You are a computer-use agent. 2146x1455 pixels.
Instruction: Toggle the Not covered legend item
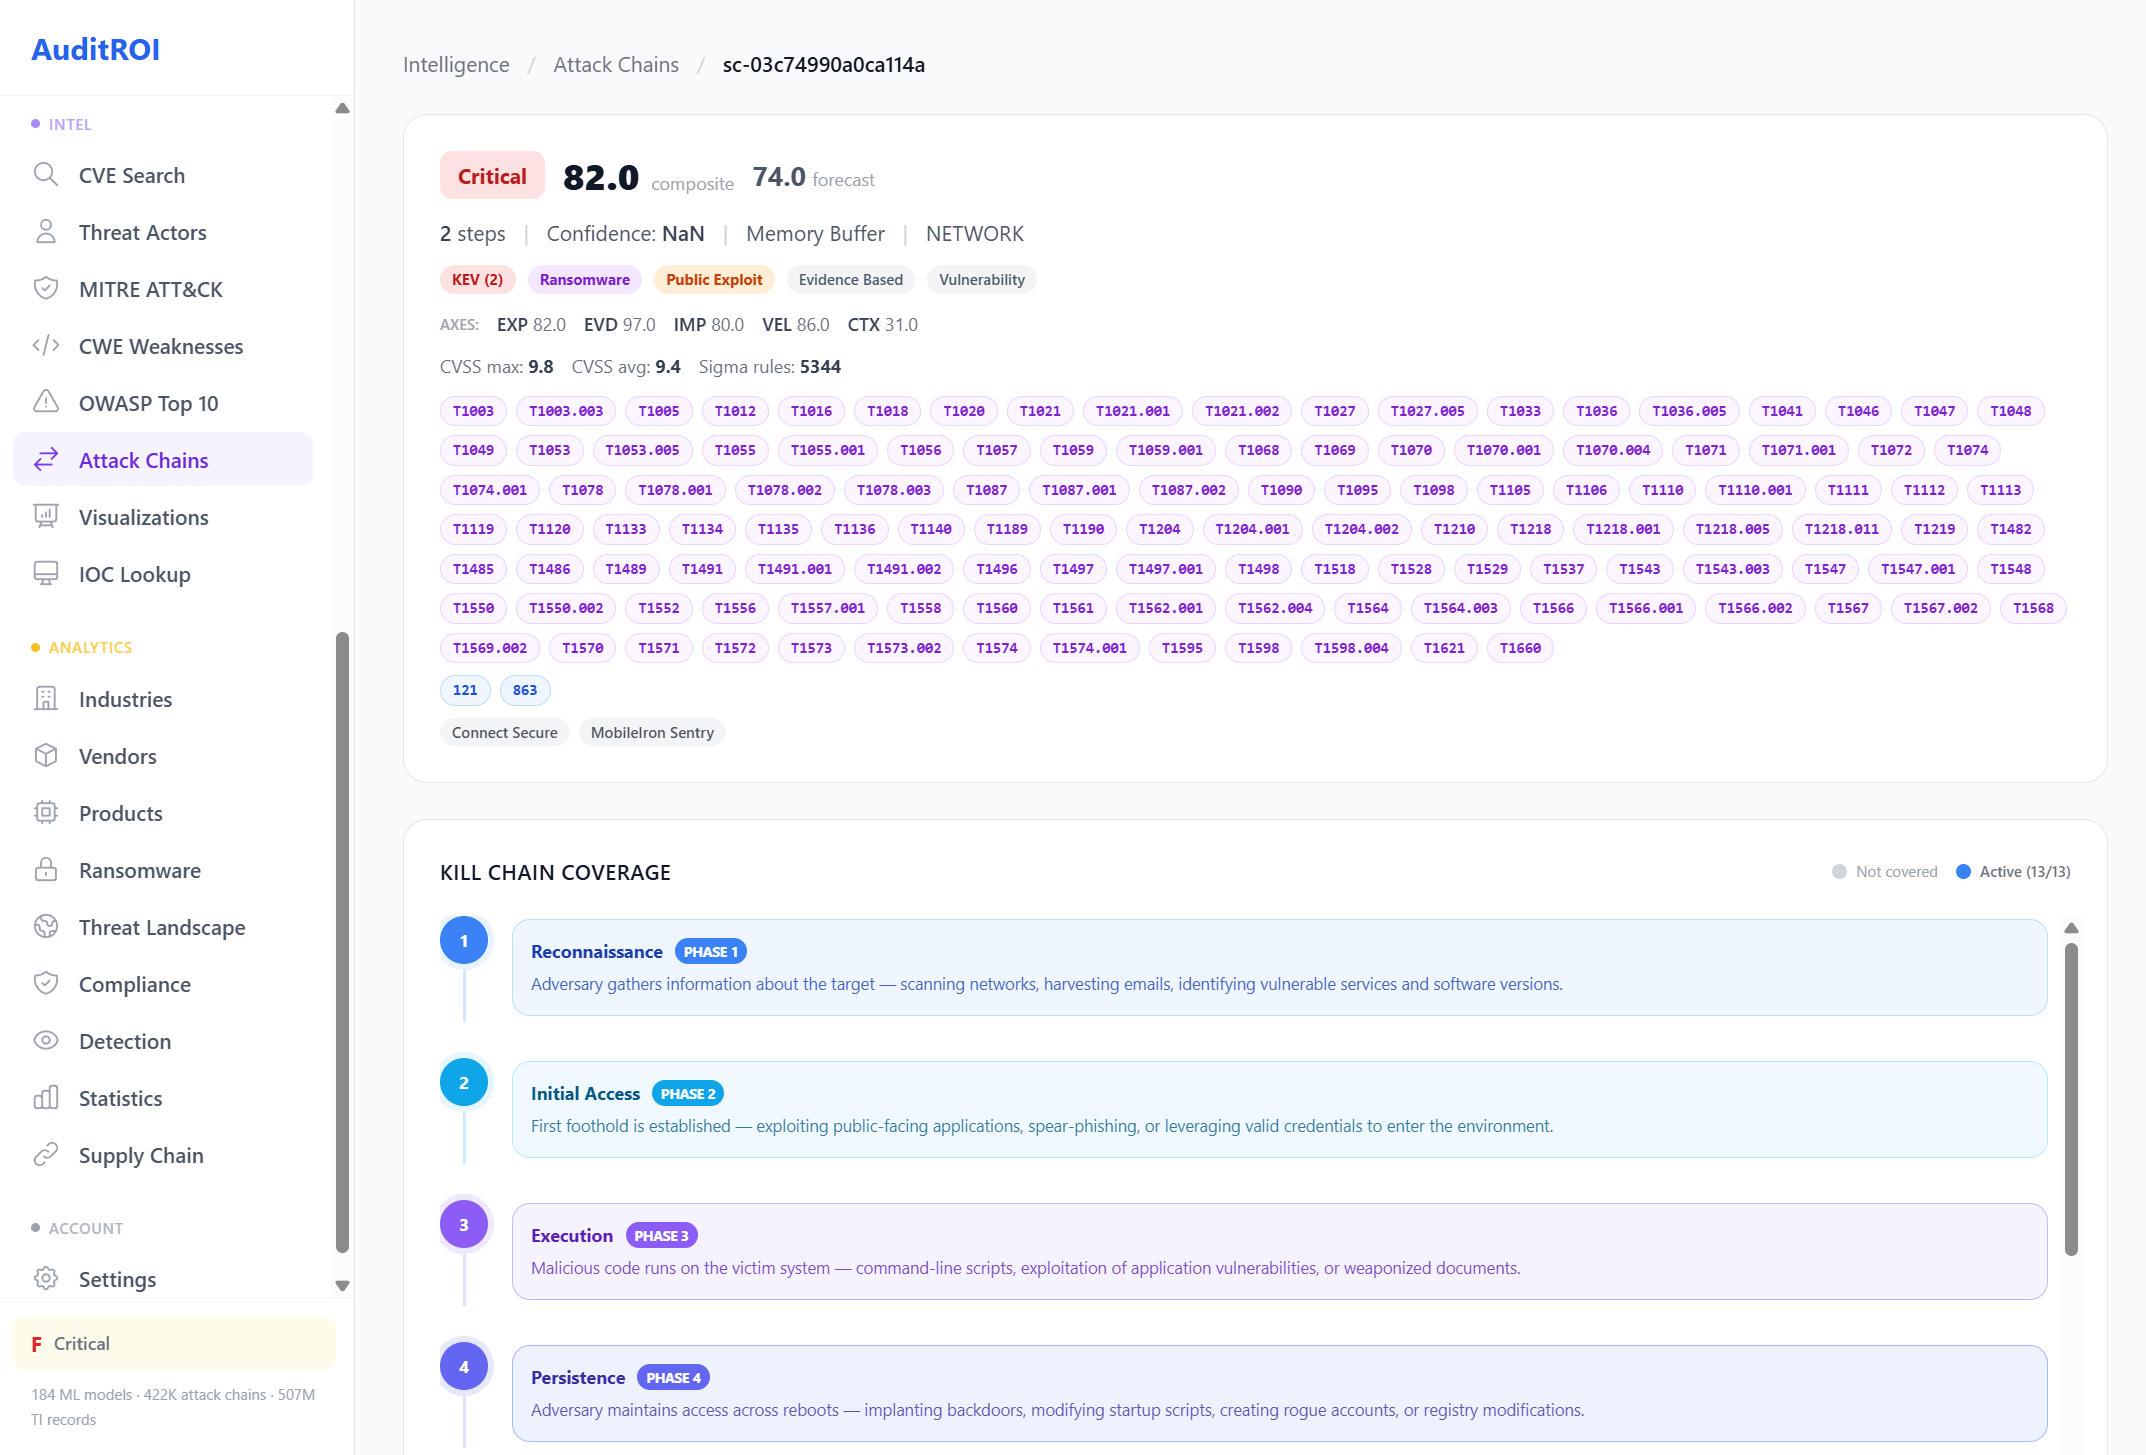click(x=1885, y=872)
